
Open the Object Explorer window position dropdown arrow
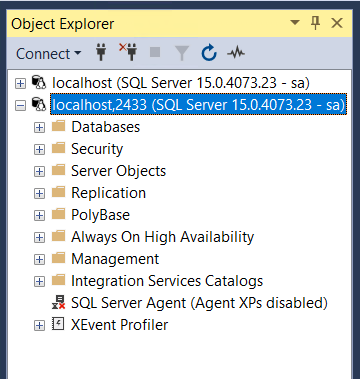295,23
